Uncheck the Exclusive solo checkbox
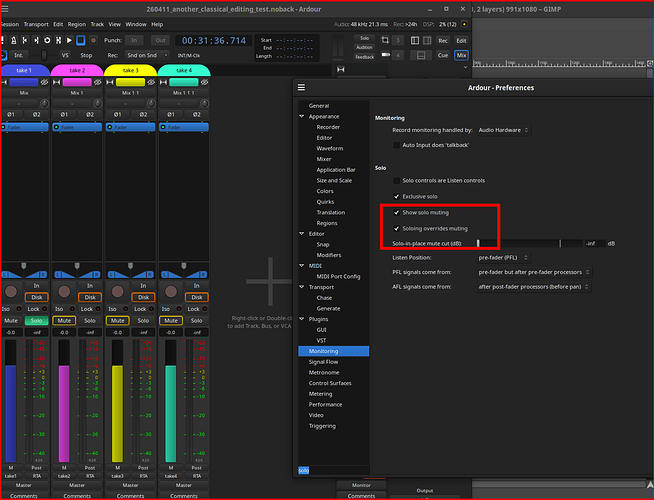654x500 pixels. tap(397, 196)
